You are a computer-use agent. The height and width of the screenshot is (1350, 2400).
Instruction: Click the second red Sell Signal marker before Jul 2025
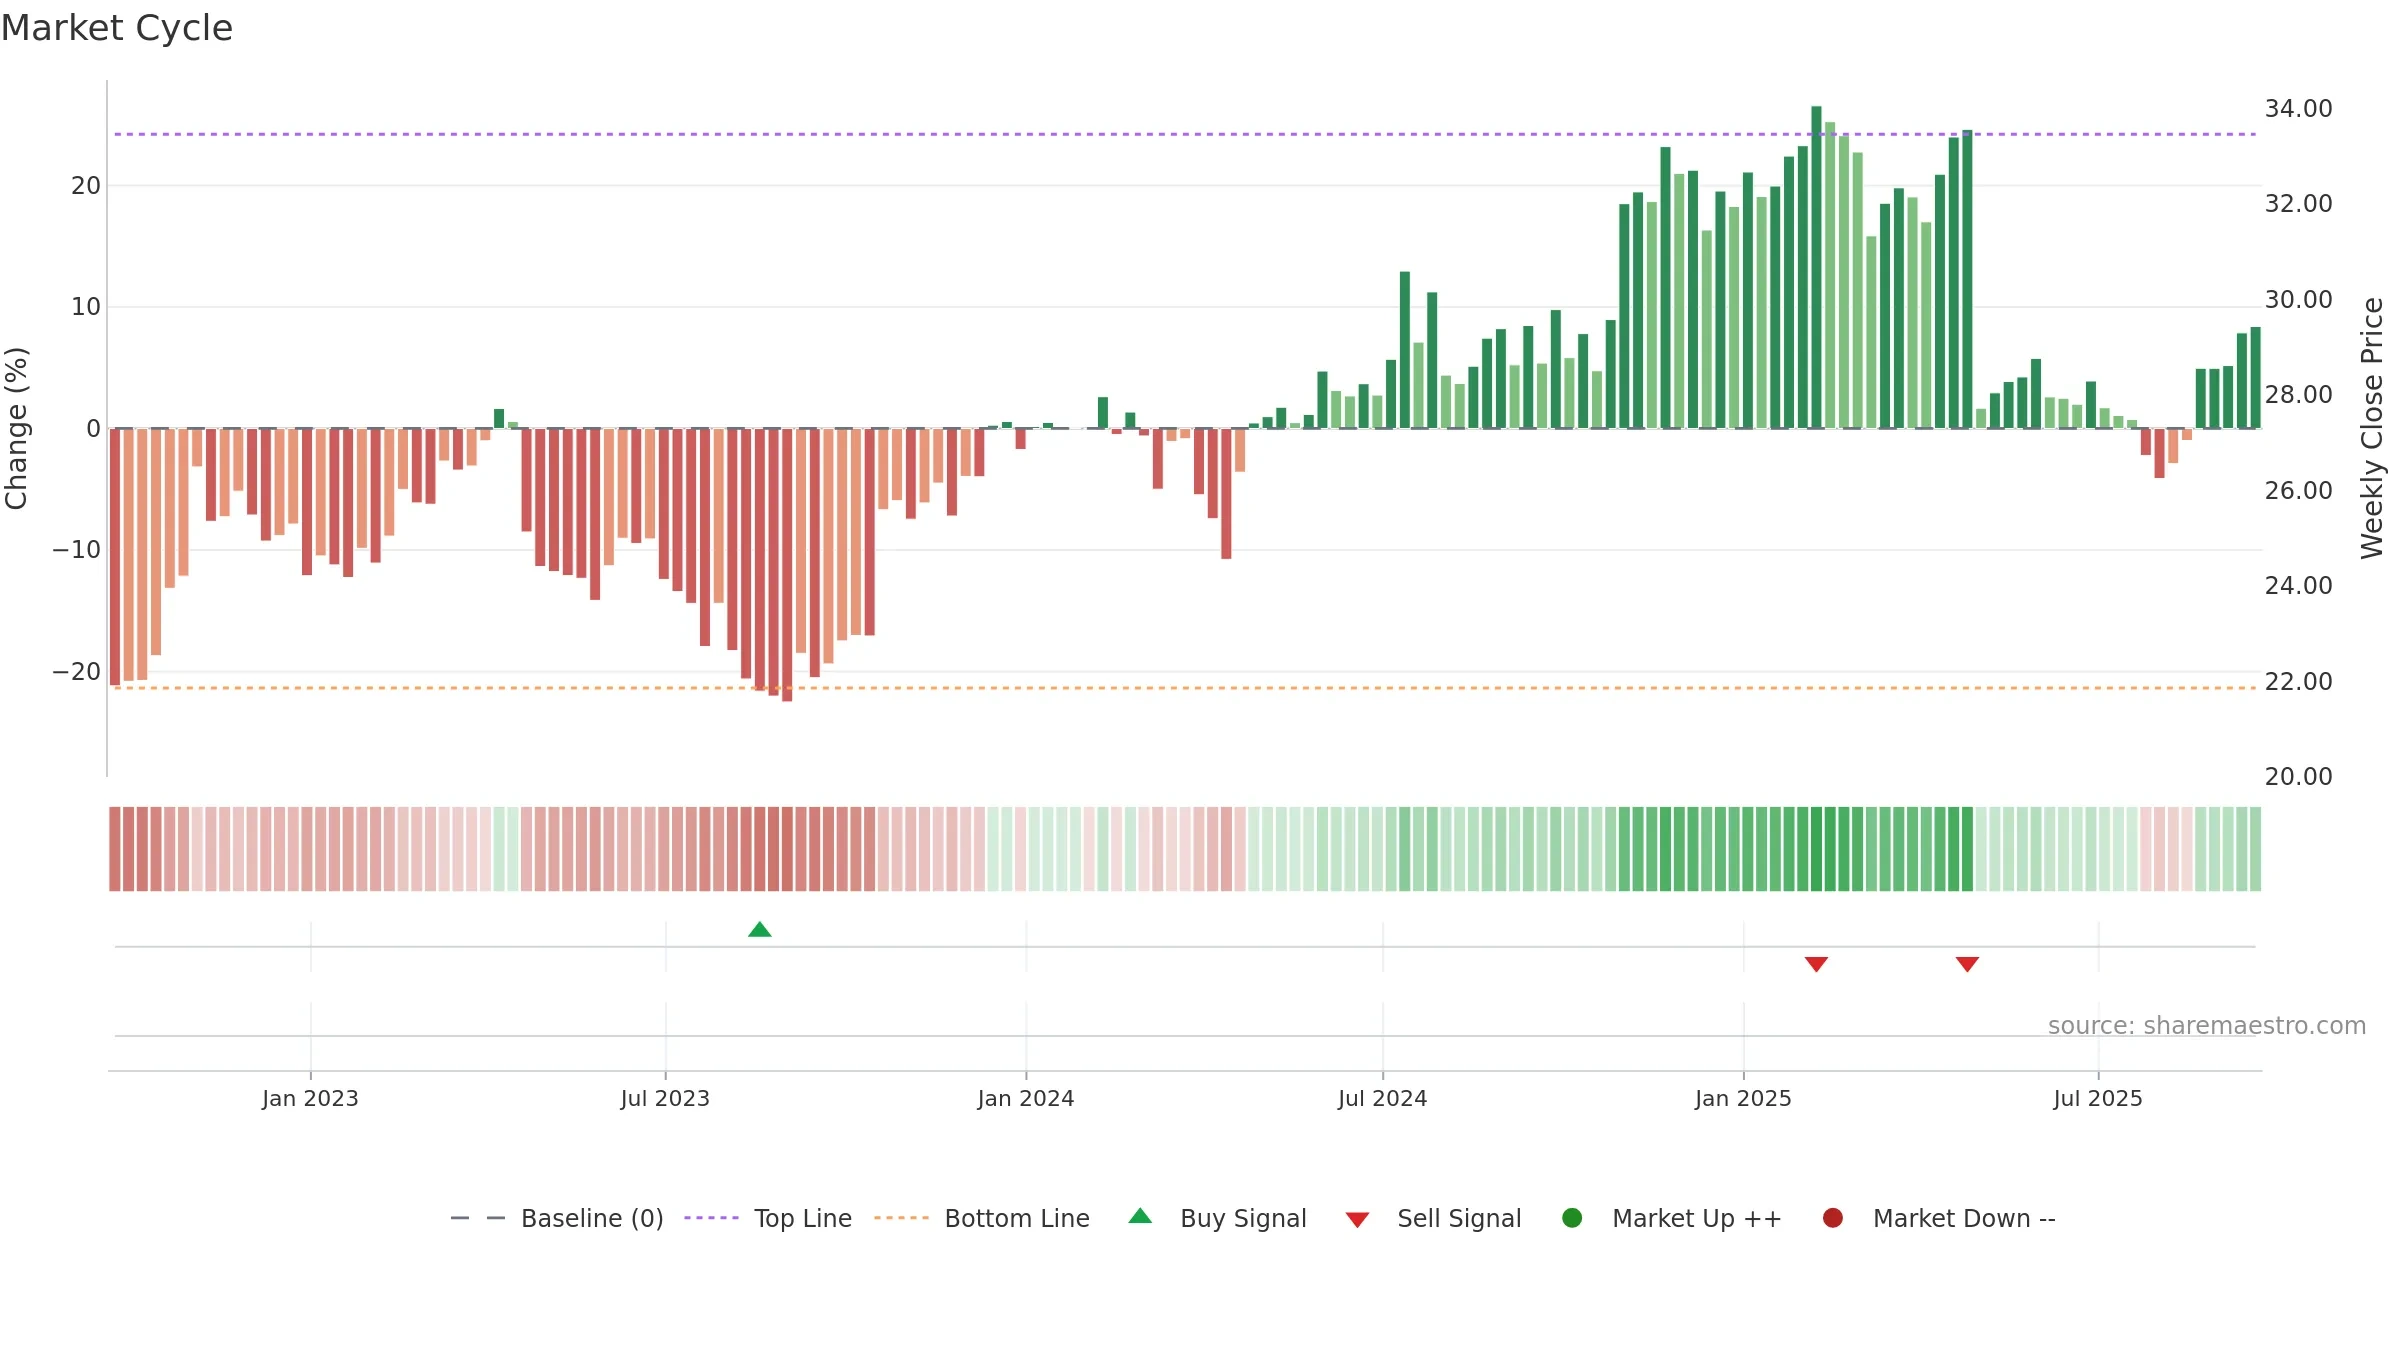(x=1967, y=964)
